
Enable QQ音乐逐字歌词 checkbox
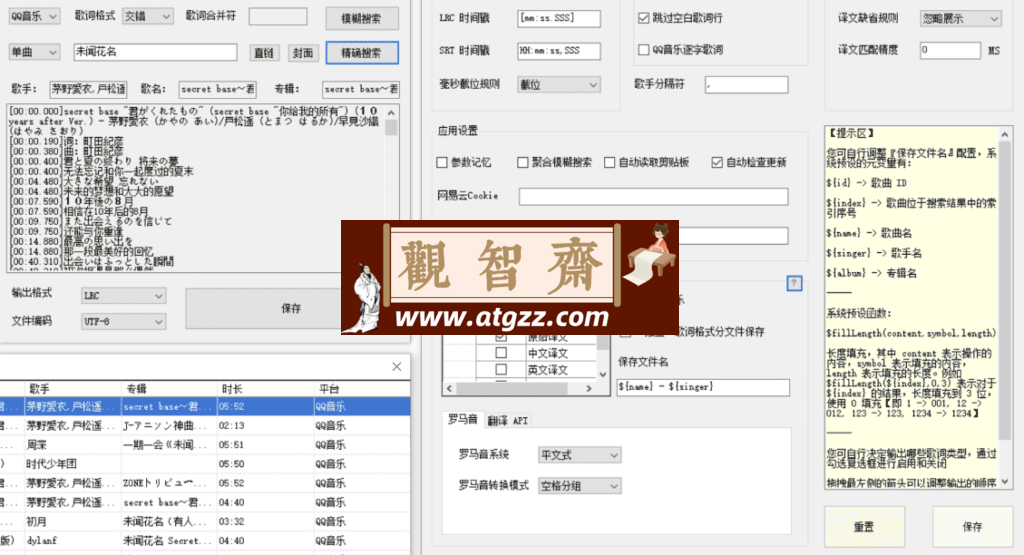click(x=643, y=50)
